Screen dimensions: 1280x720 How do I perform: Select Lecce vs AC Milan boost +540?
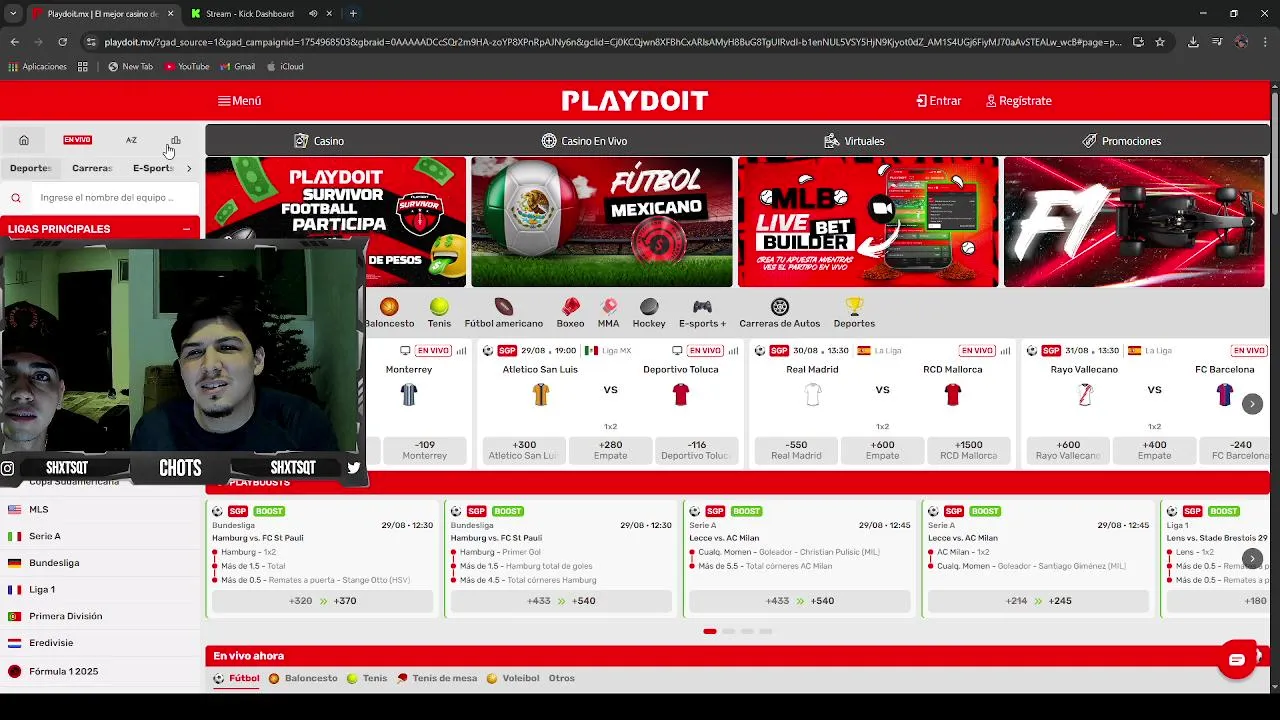[x=800, y=601]
